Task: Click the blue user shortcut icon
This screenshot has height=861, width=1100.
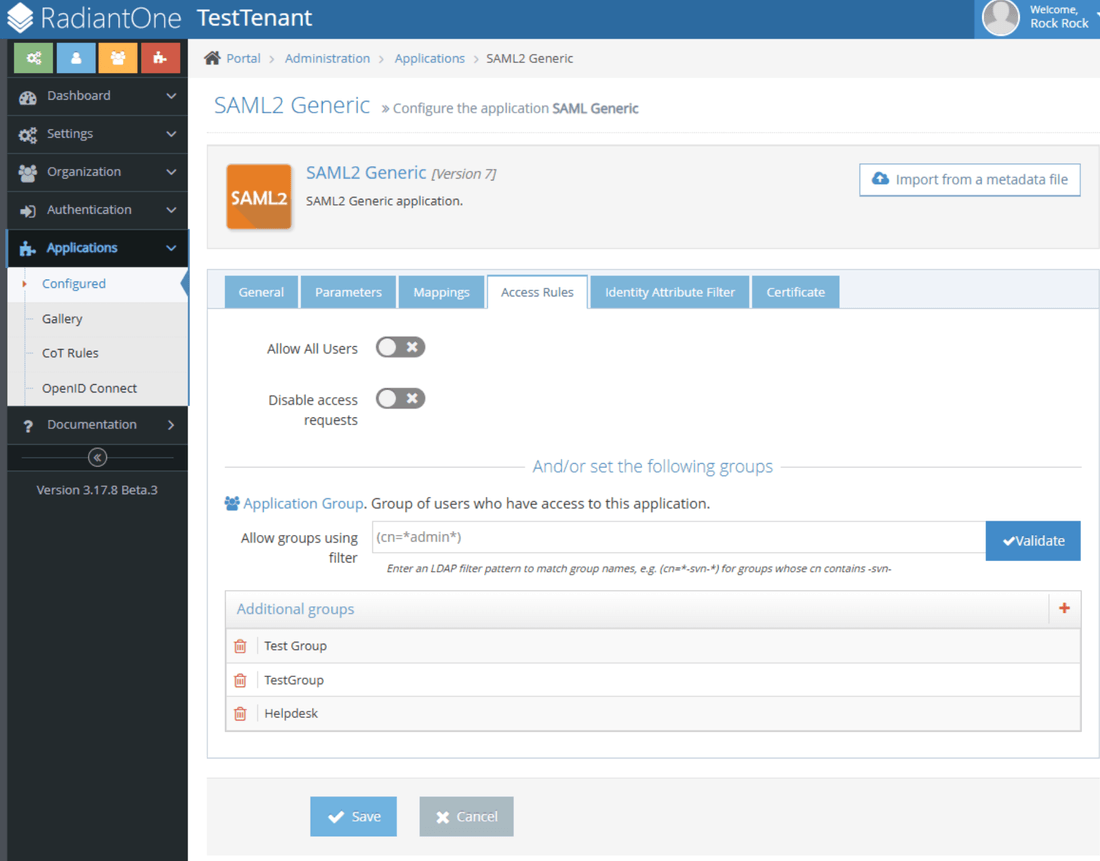Action: pos(76,58)
